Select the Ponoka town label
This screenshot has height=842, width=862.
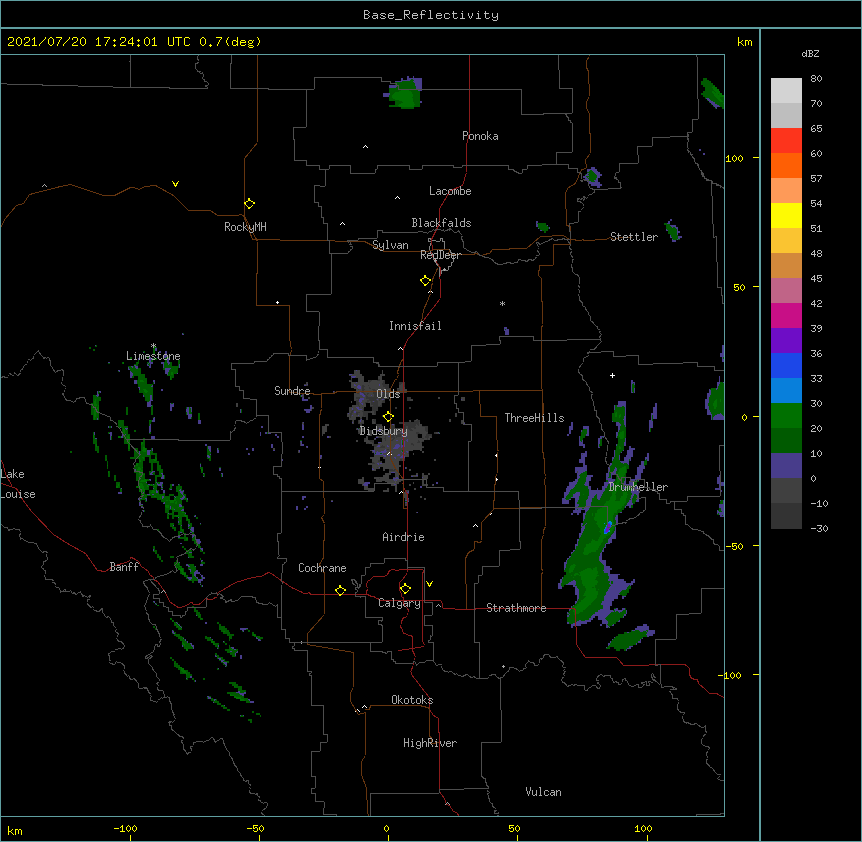pos(480,136)
